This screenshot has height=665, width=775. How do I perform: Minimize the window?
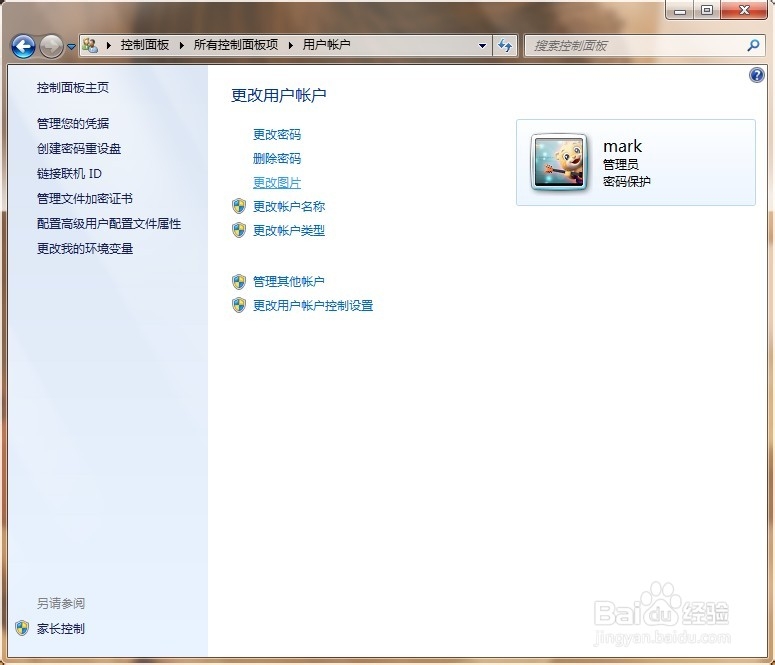pos(681,10)
